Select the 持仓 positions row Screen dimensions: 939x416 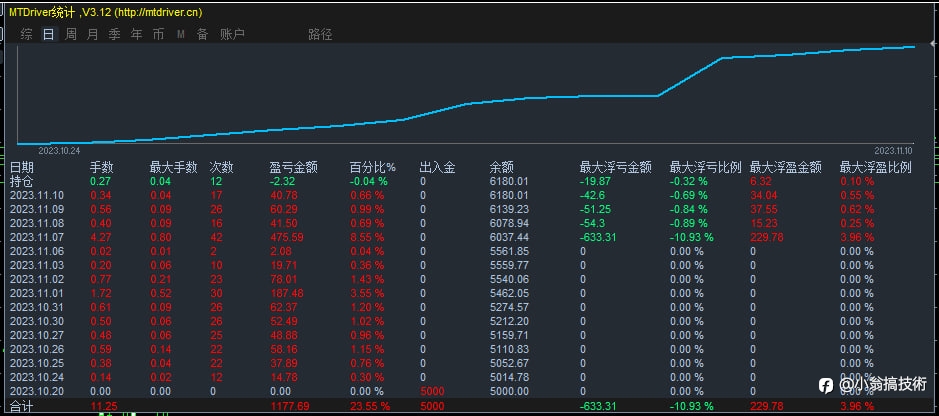point(470,181)
